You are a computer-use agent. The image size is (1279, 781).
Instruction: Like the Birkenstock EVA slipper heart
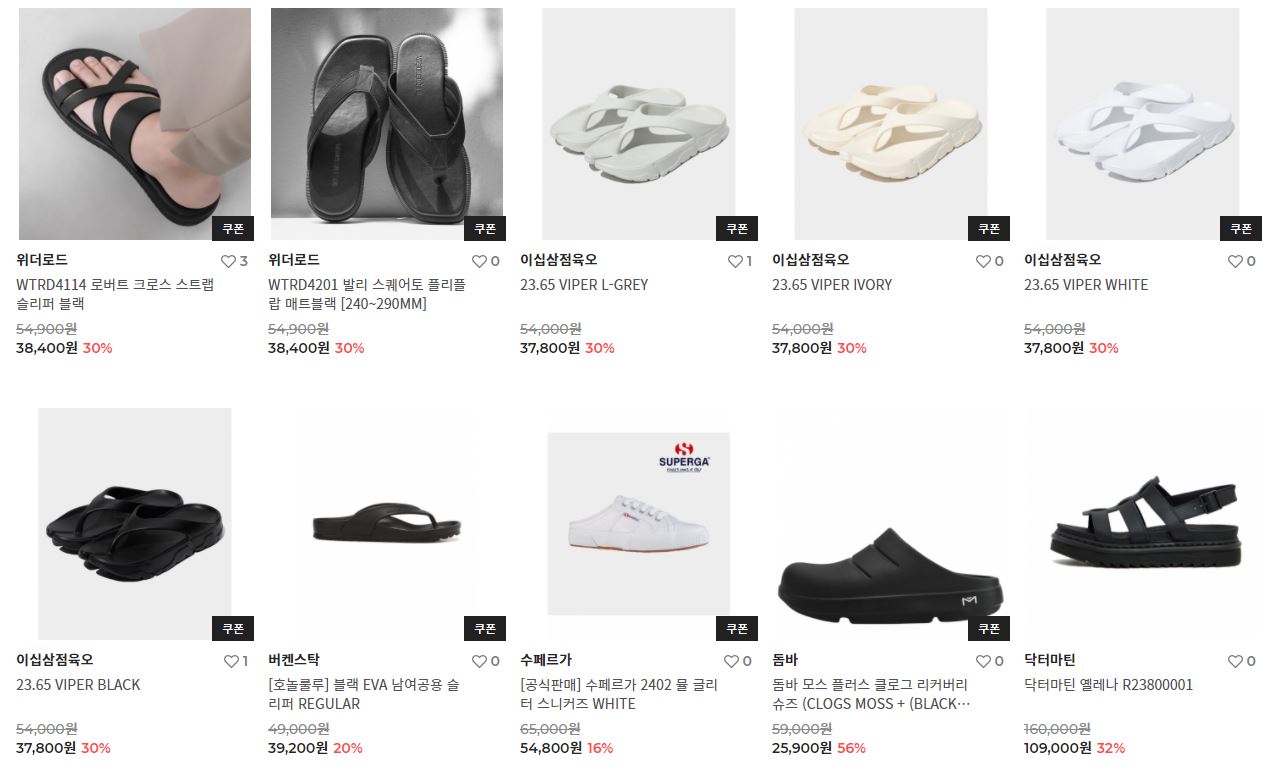pos(479,661)
